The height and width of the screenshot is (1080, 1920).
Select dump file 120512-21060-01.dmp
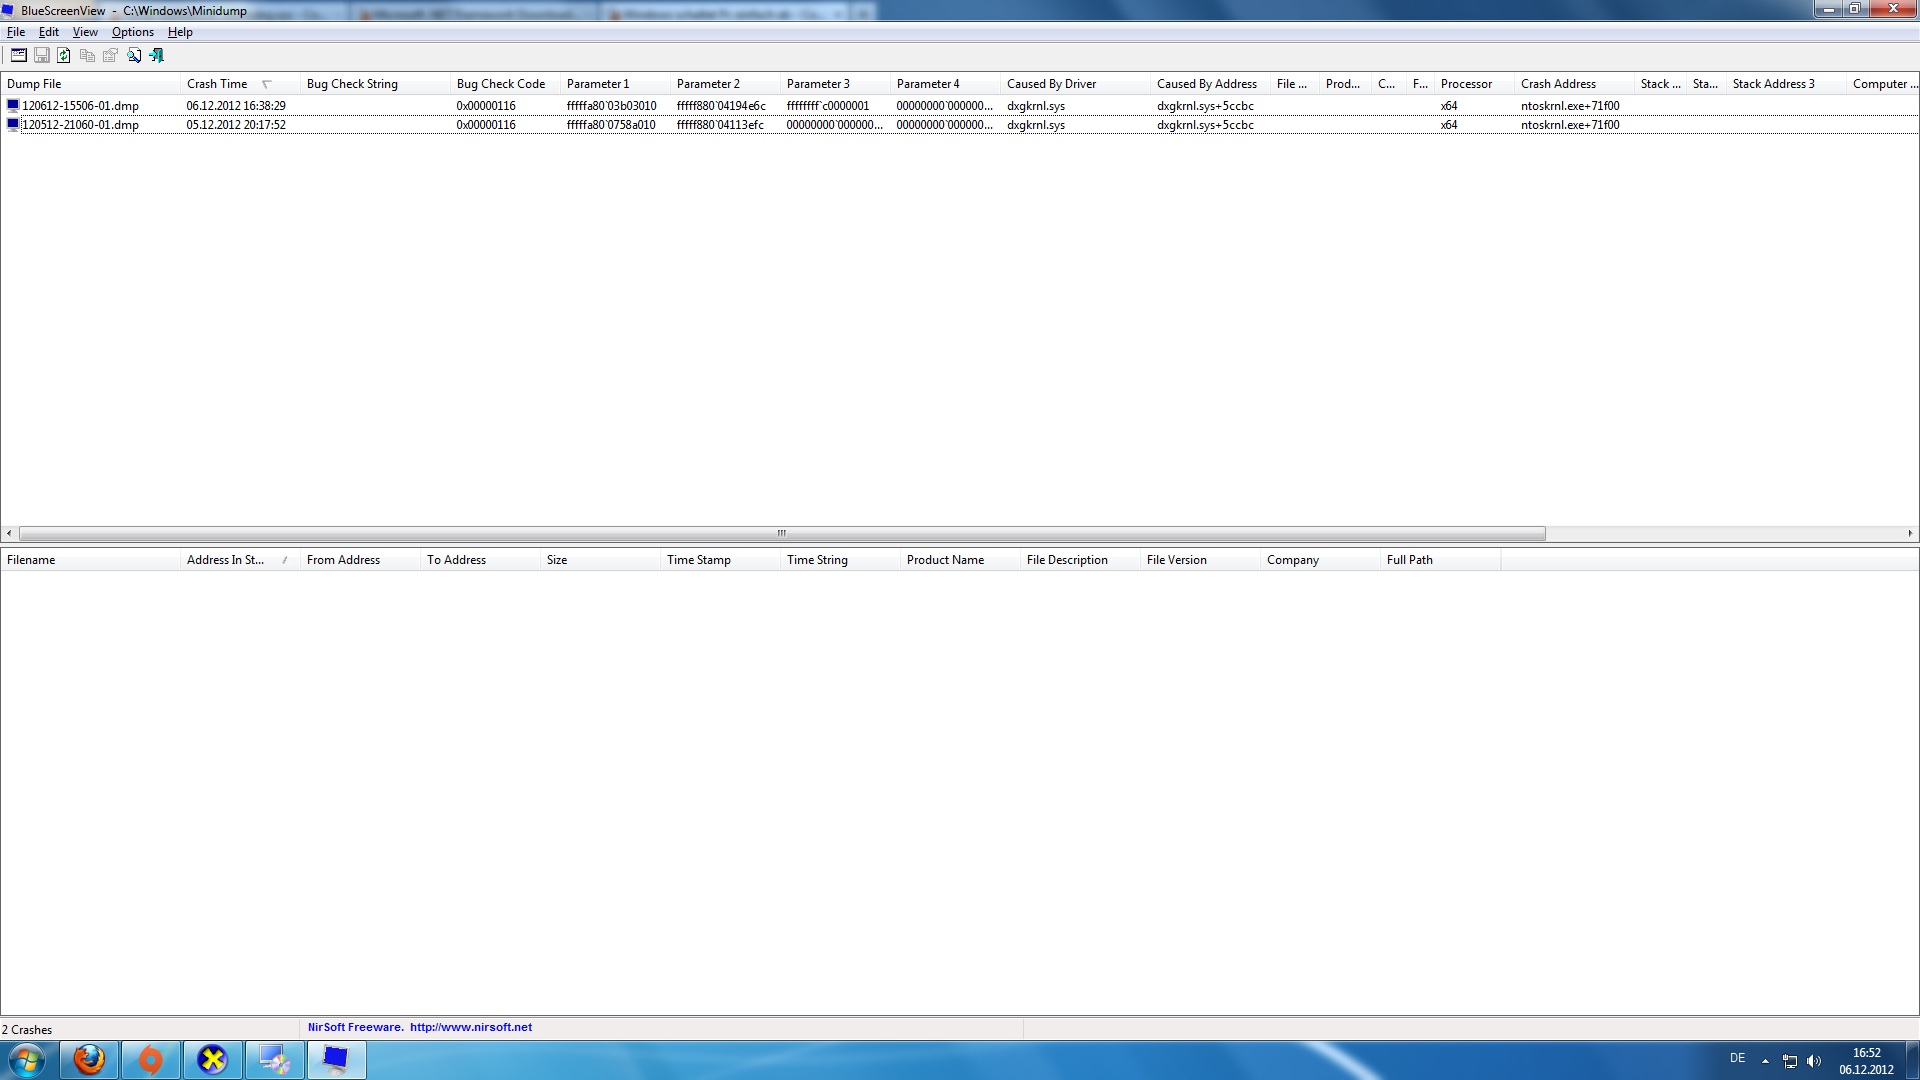coord(80,125)
